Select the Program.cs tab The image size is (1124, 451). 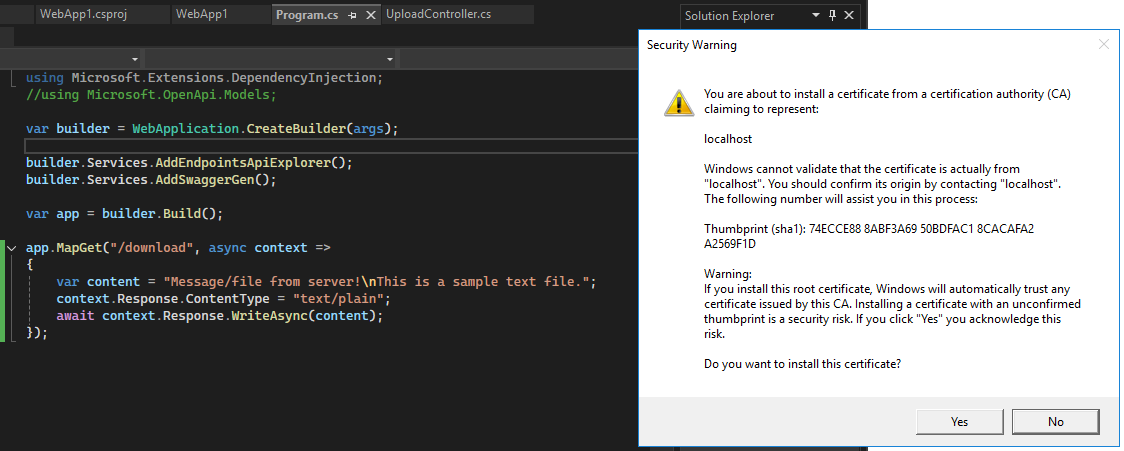click(306, 14)
